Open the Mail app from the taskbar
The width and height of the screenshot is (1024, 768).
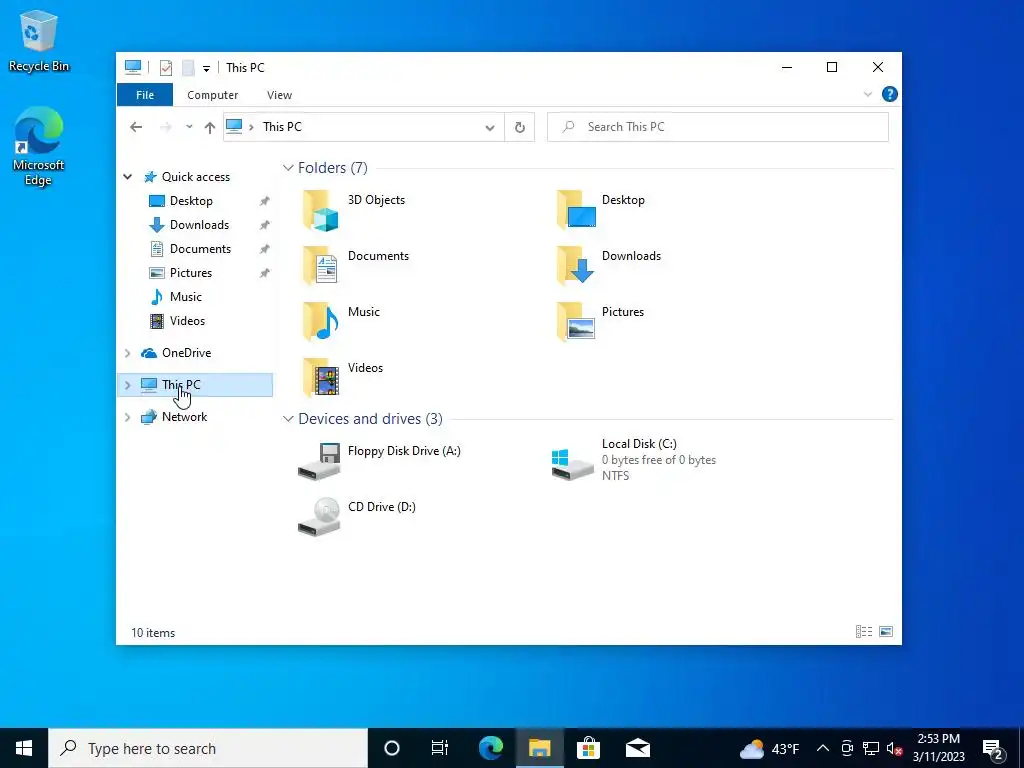tap(637, 748)
